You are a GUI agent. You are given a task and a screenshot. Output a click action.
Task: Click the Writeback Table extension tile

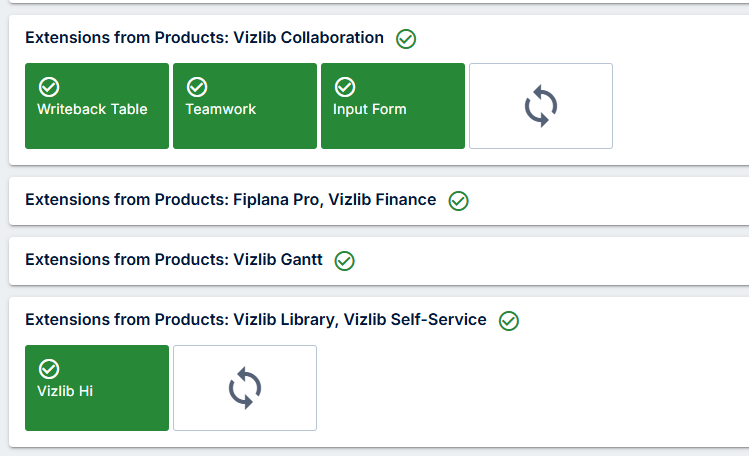[97, 106]
